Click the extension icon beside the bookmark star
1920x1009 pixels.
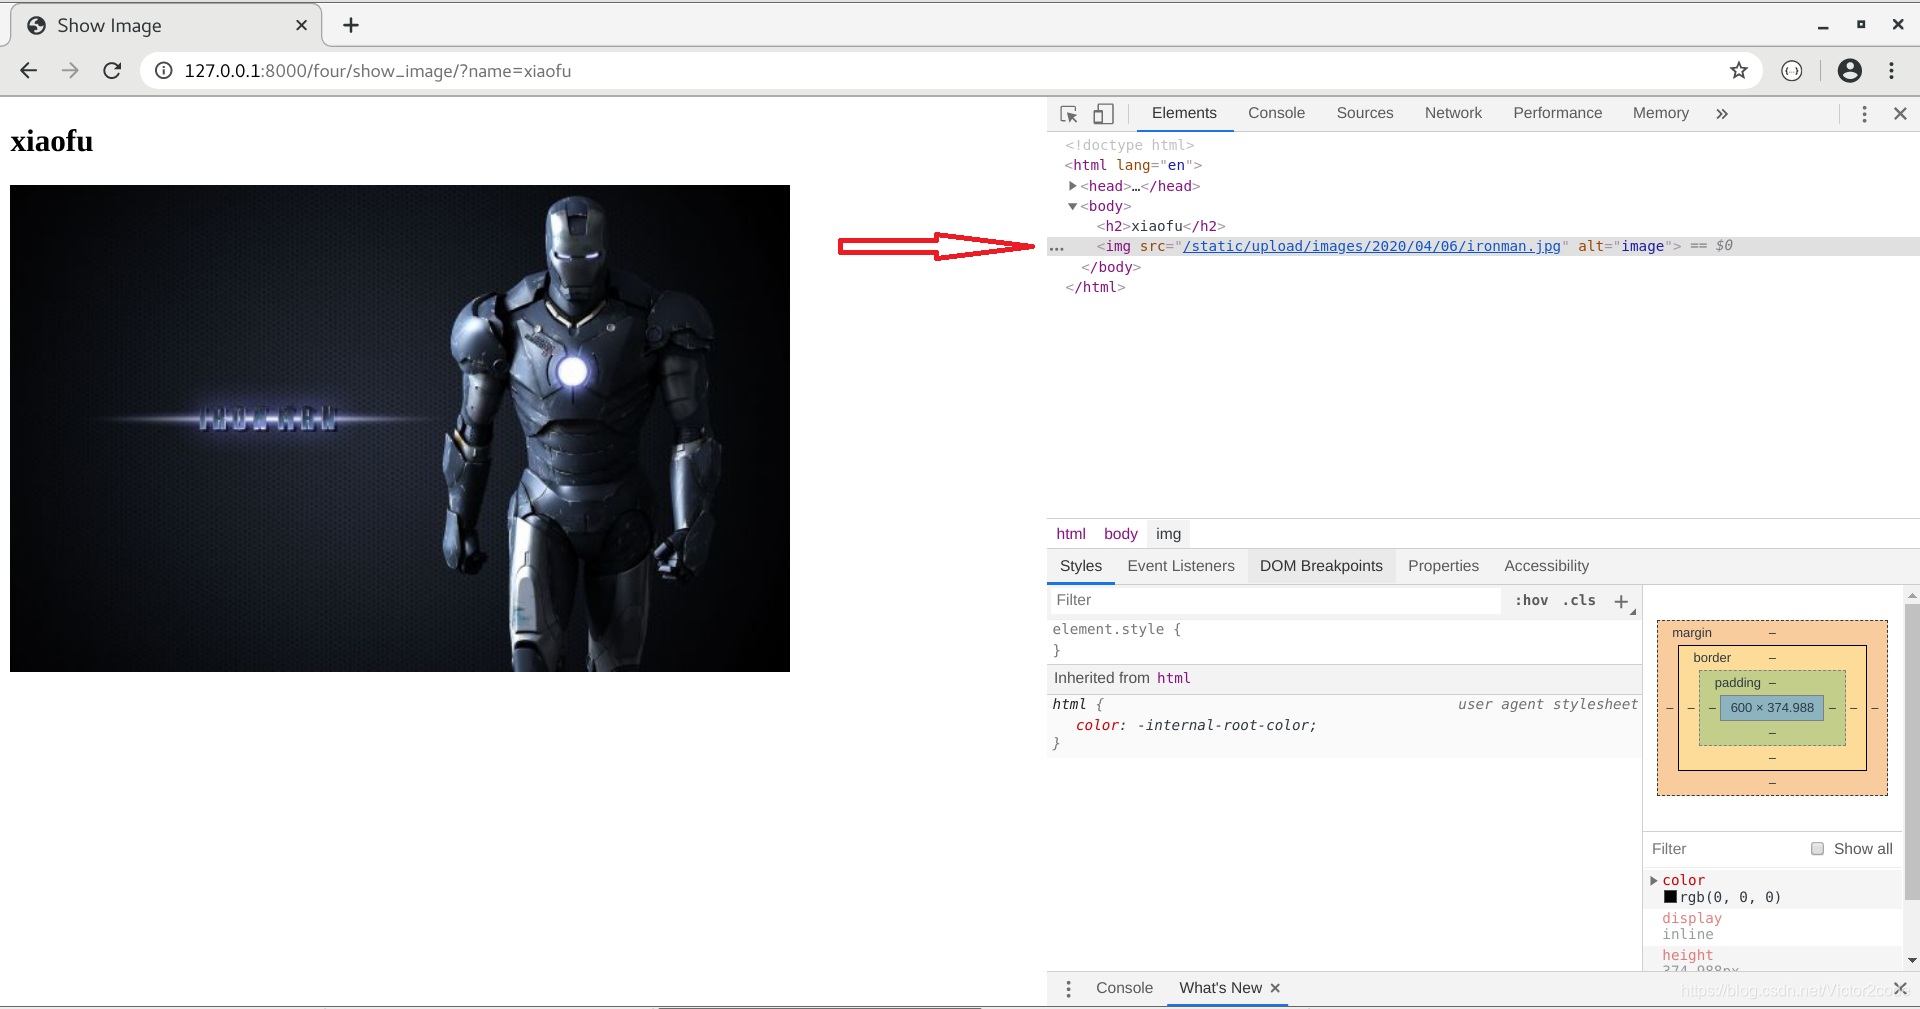1792,70
